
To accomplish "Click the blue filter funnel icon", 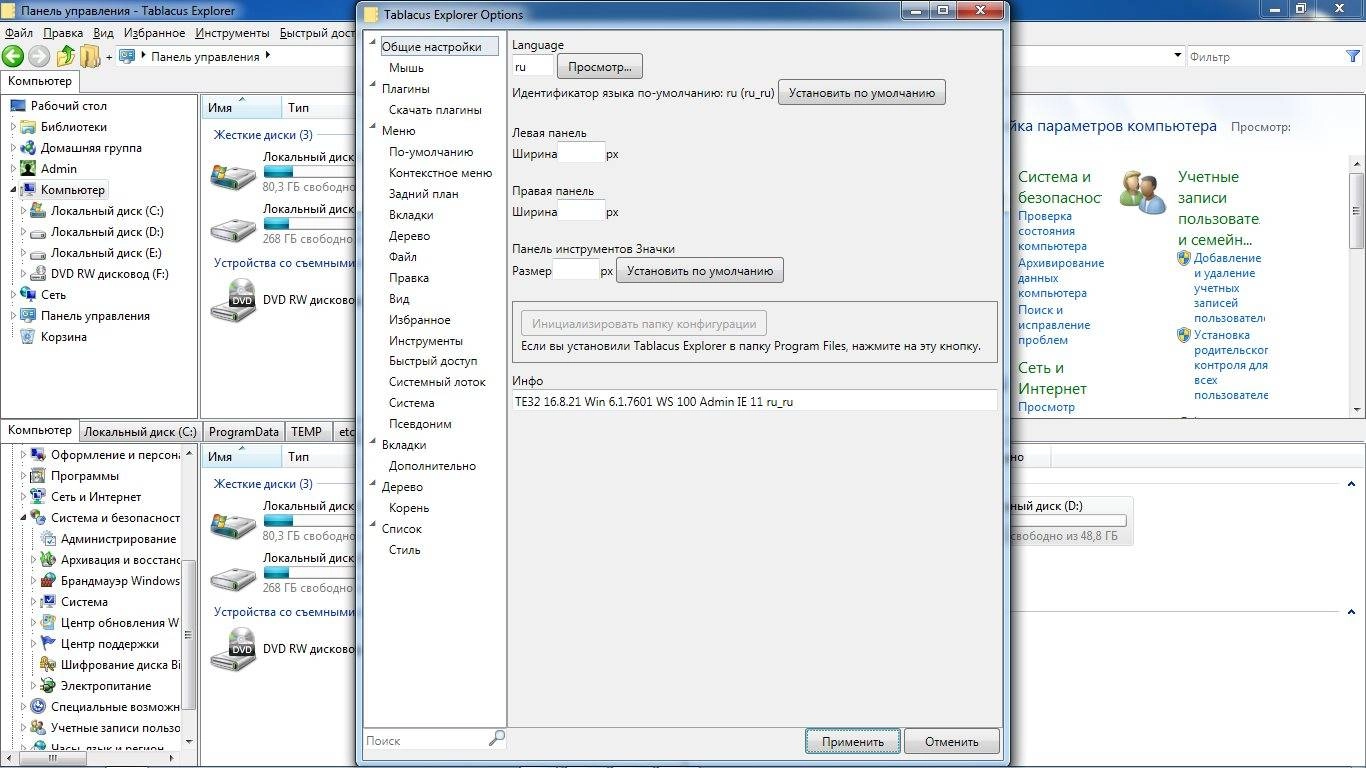I will click(x=1353, y=57).
